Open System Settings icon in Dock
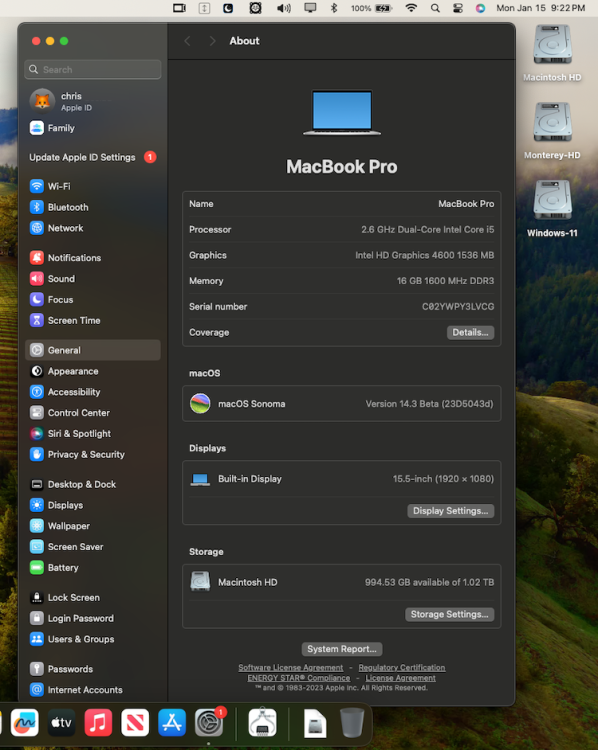Image resolution: width=598 pixels, height=750 pixels. [209, 722]
